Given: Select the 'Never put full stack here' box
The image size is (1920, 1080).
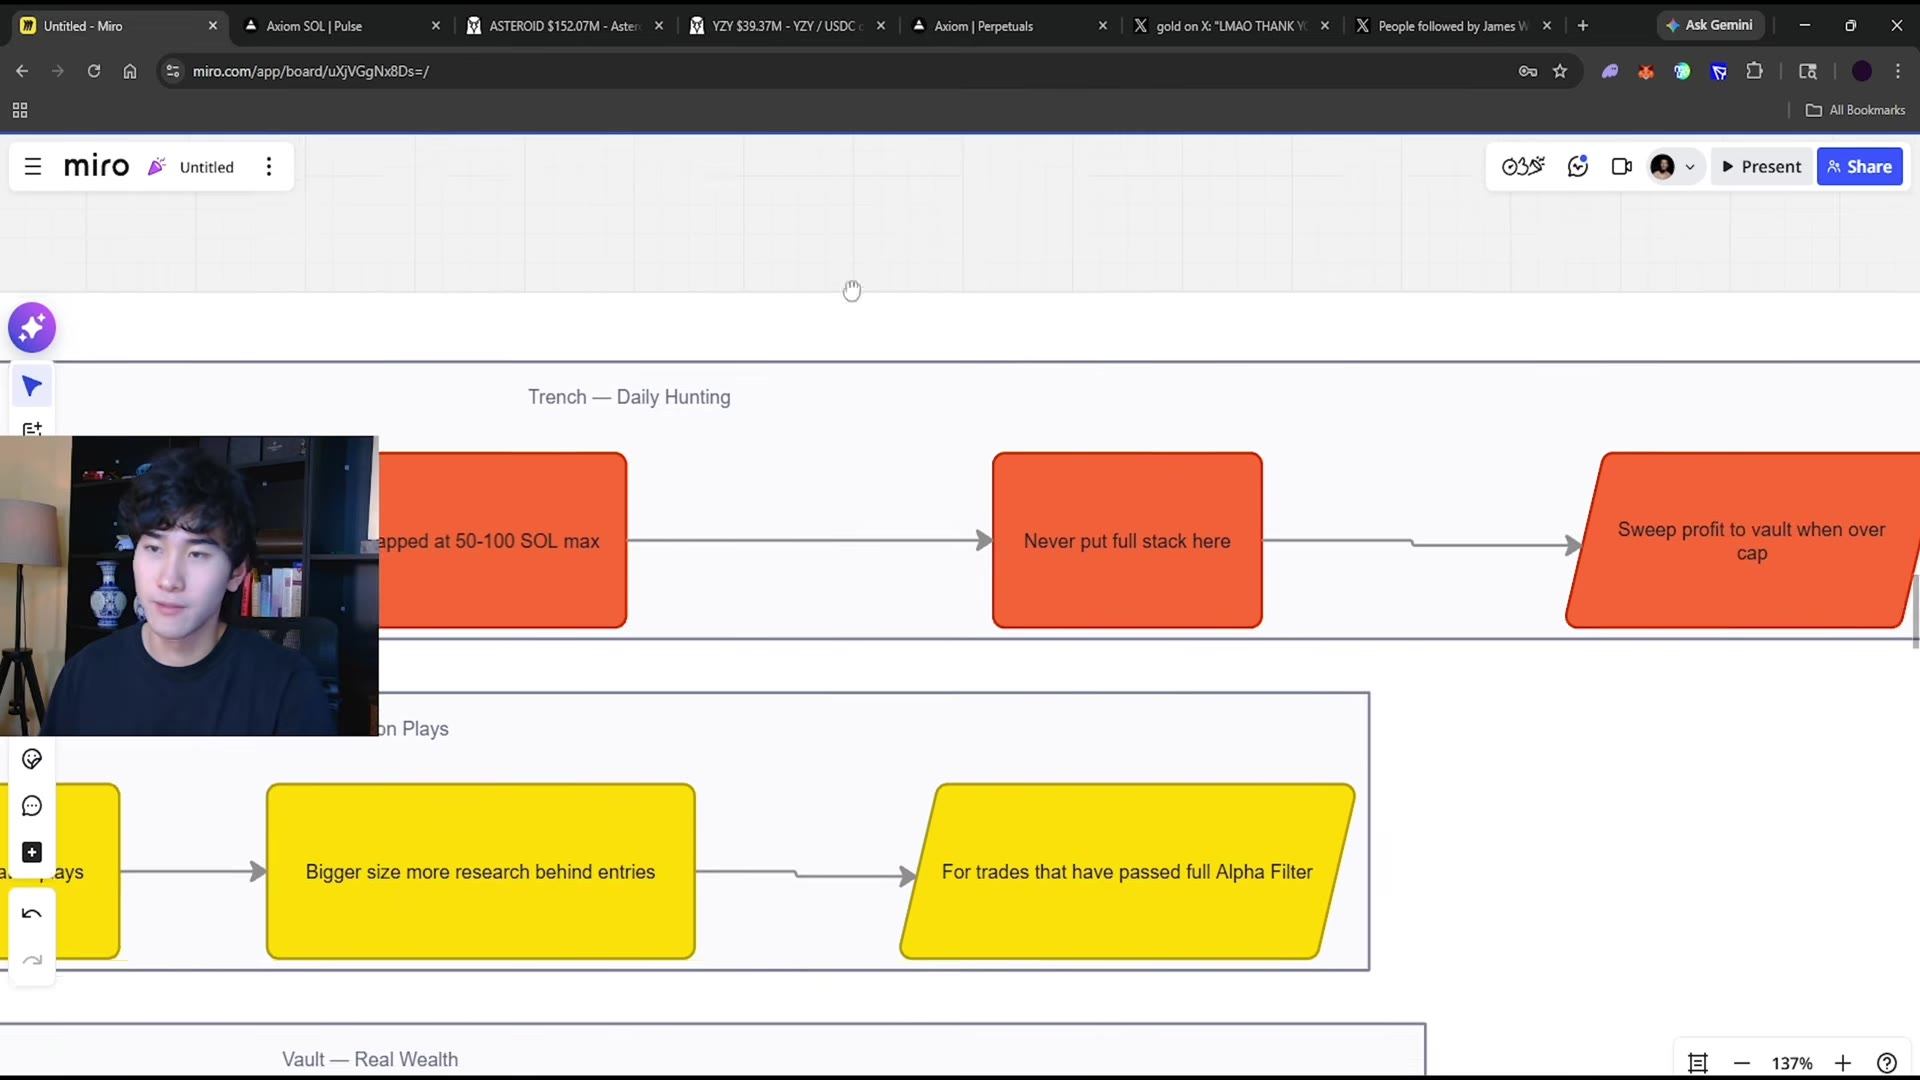Looking at the screenshot, I should (1127, 541).
